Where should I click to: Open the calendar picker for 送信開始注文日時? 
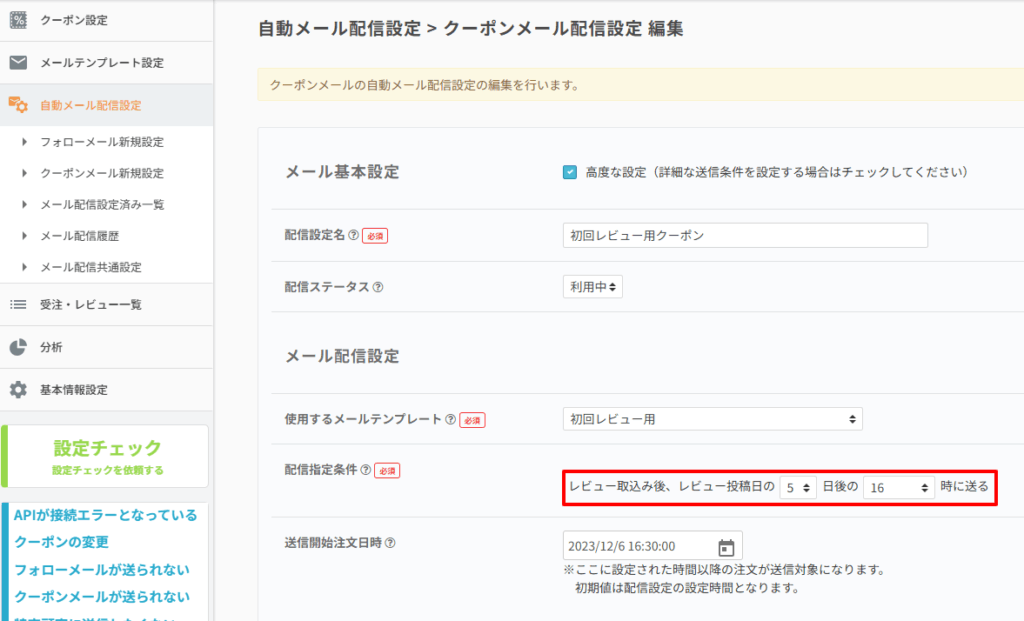click(x=726, y=547)
